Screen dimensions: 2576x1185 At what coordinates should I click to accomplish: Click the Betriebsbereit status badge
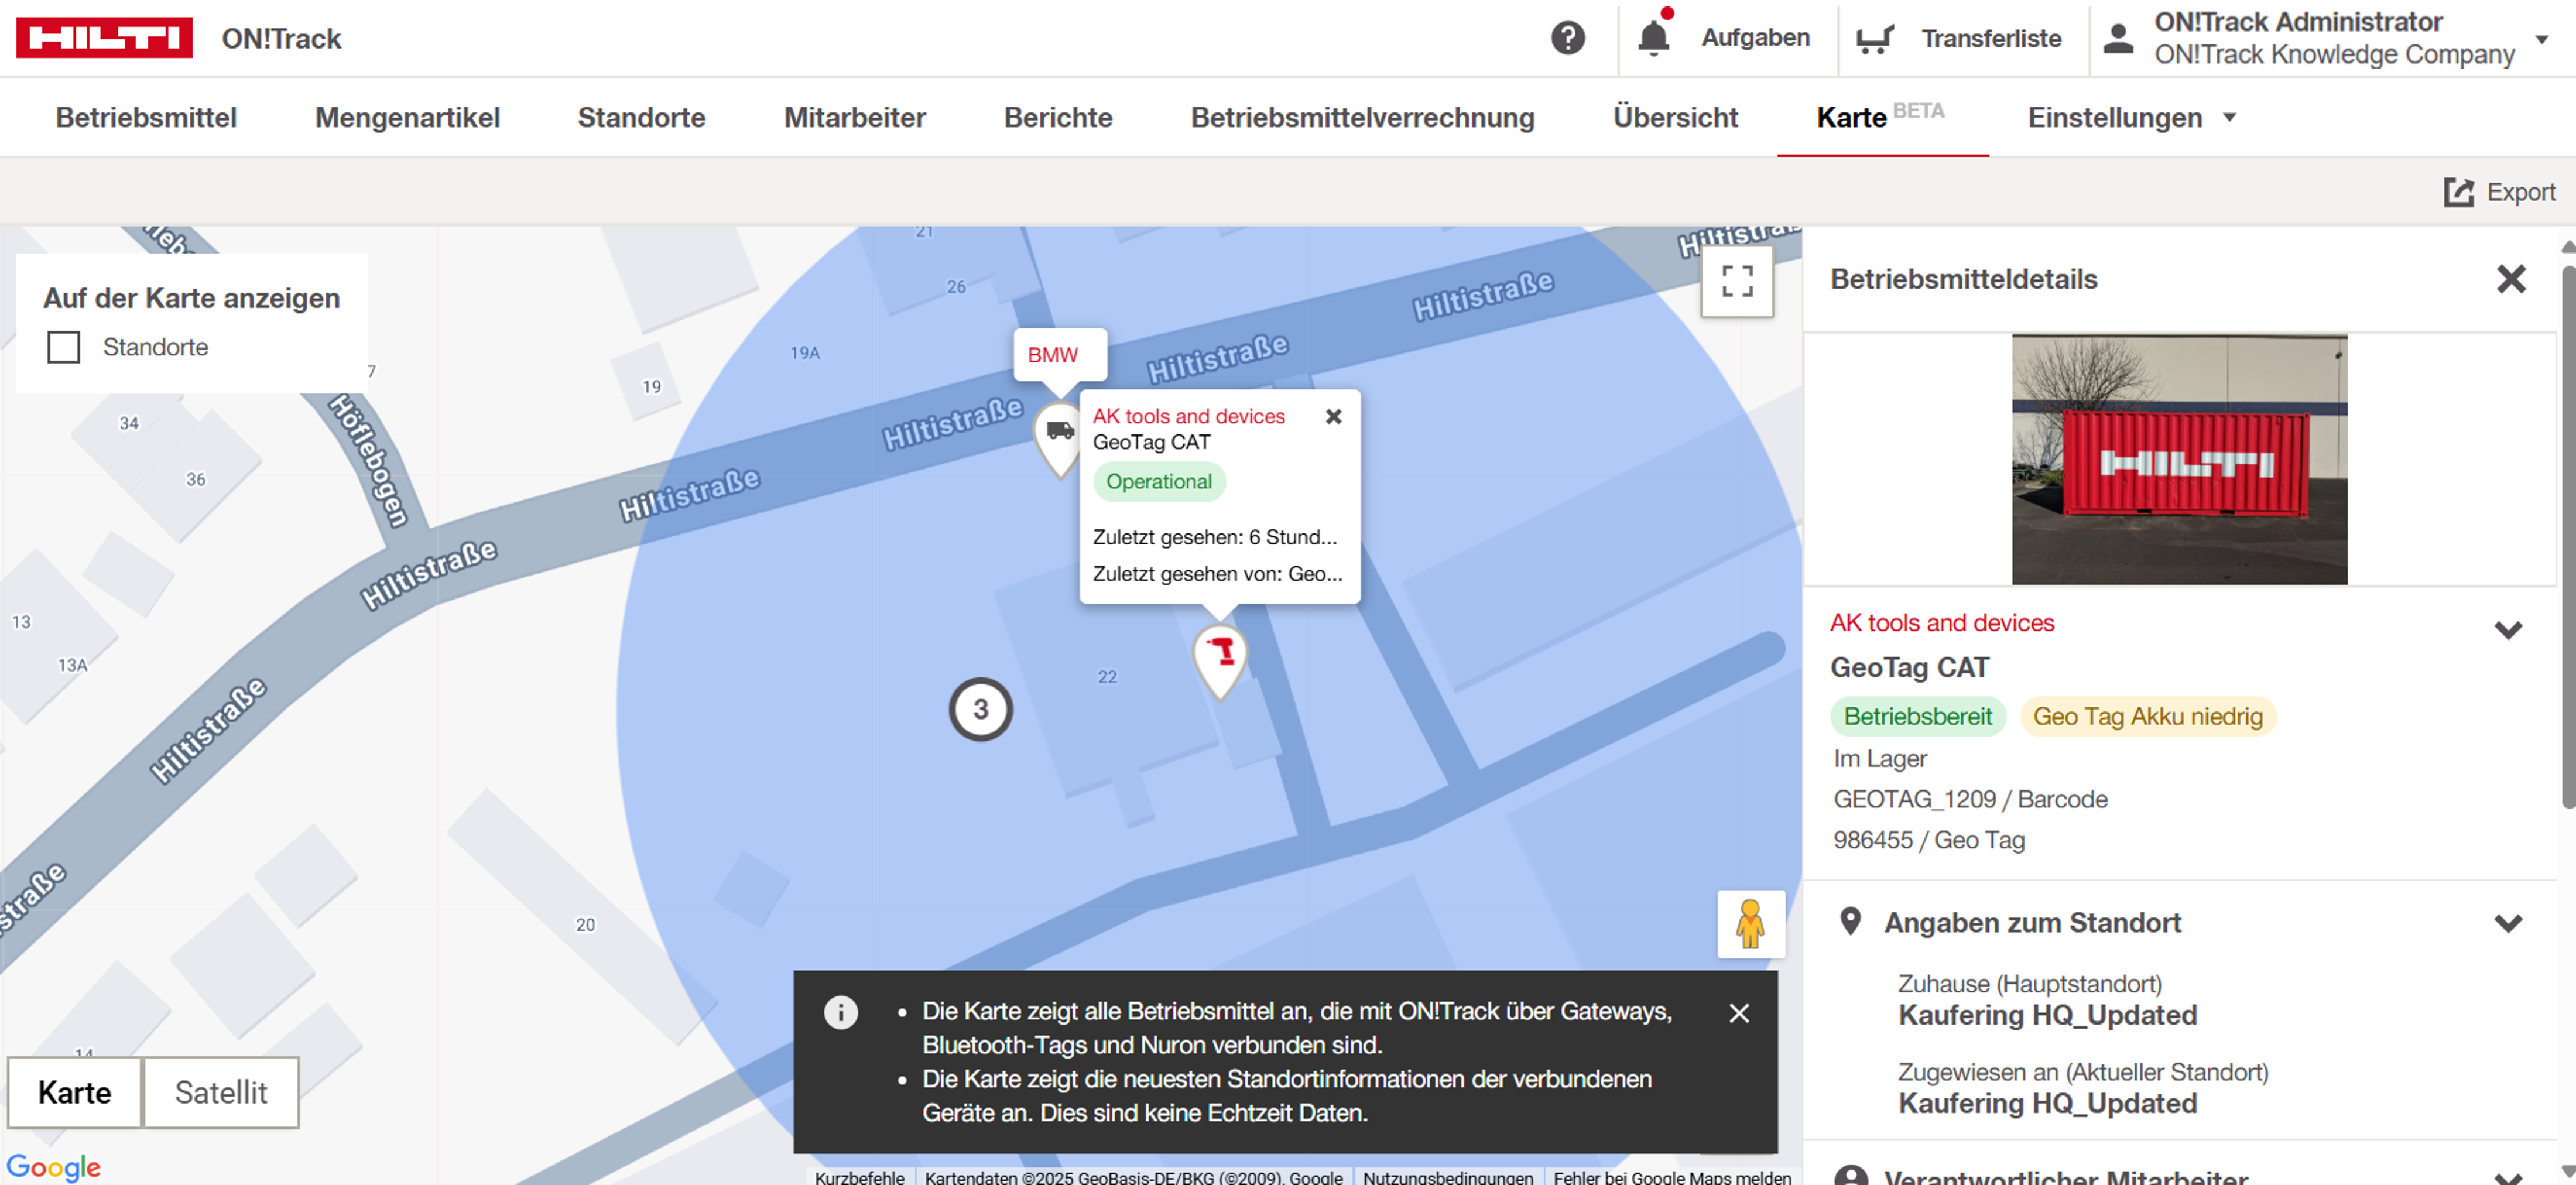(1917, 716)
